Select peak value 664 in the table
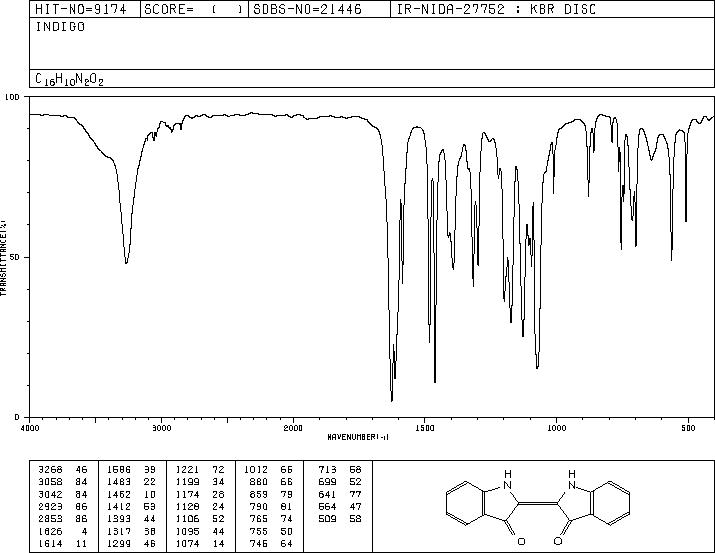The height and width of the screenshot is (553, 715). (x=327, y=506)
